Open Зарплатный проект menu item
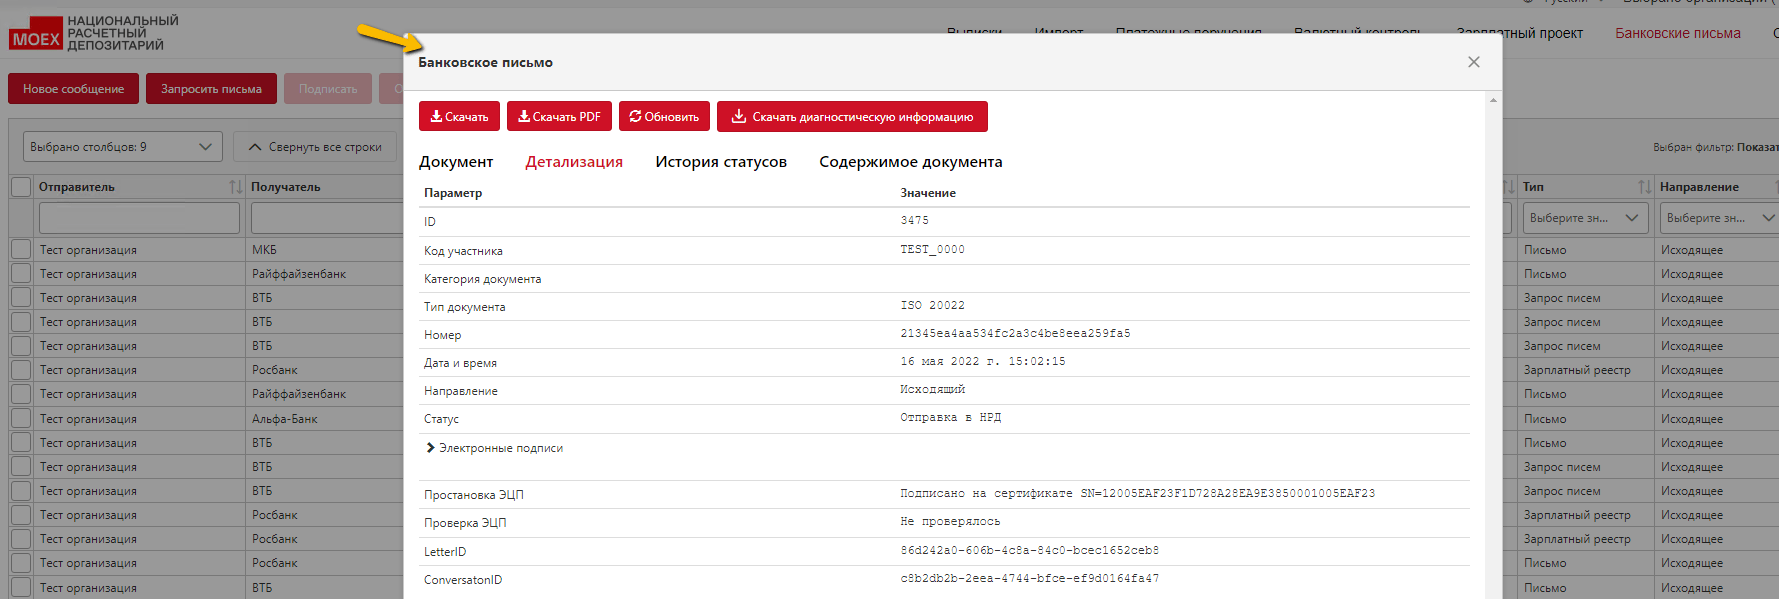Viewport: 1779px width, 599px height. coord(1520,33)
